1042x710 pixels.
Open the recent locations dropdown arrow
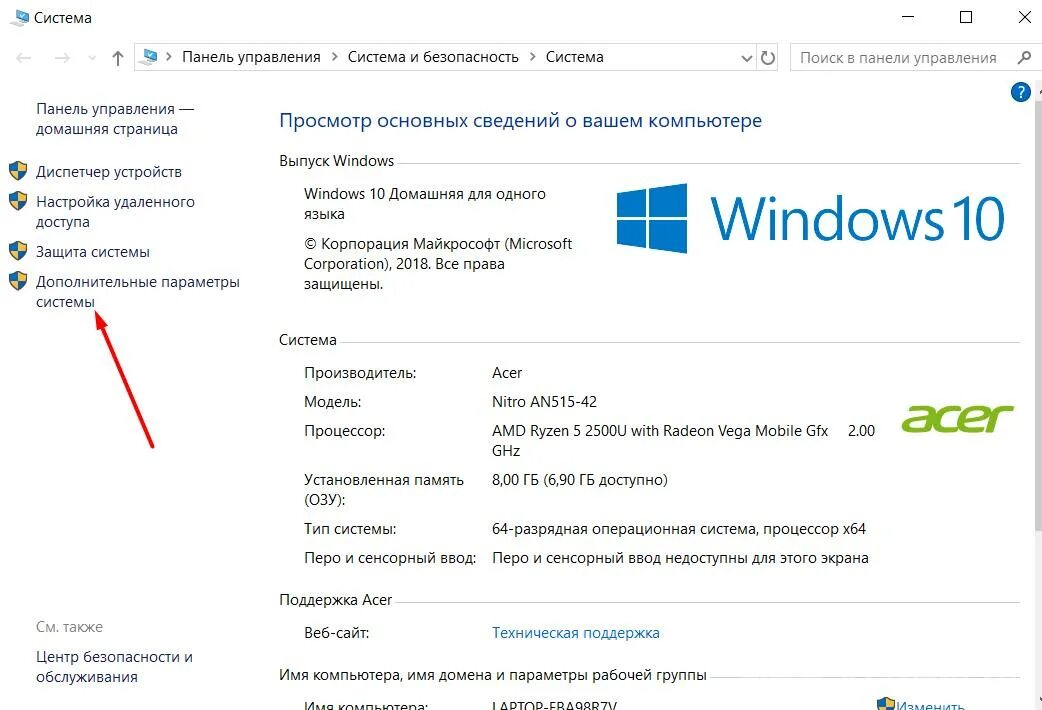click(92, 59)
